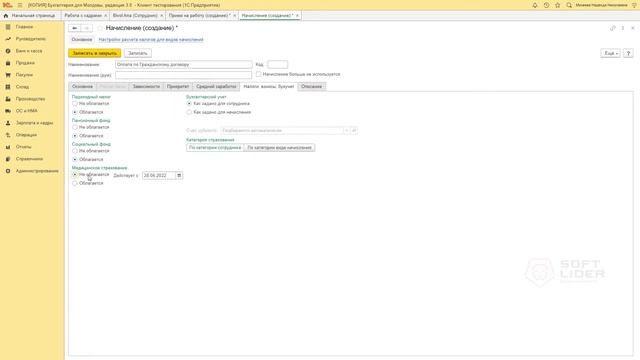Go to the Начальная страница home tab
Image resolution: width=640 pixels, height=360 pixels.
coord(29,16)
